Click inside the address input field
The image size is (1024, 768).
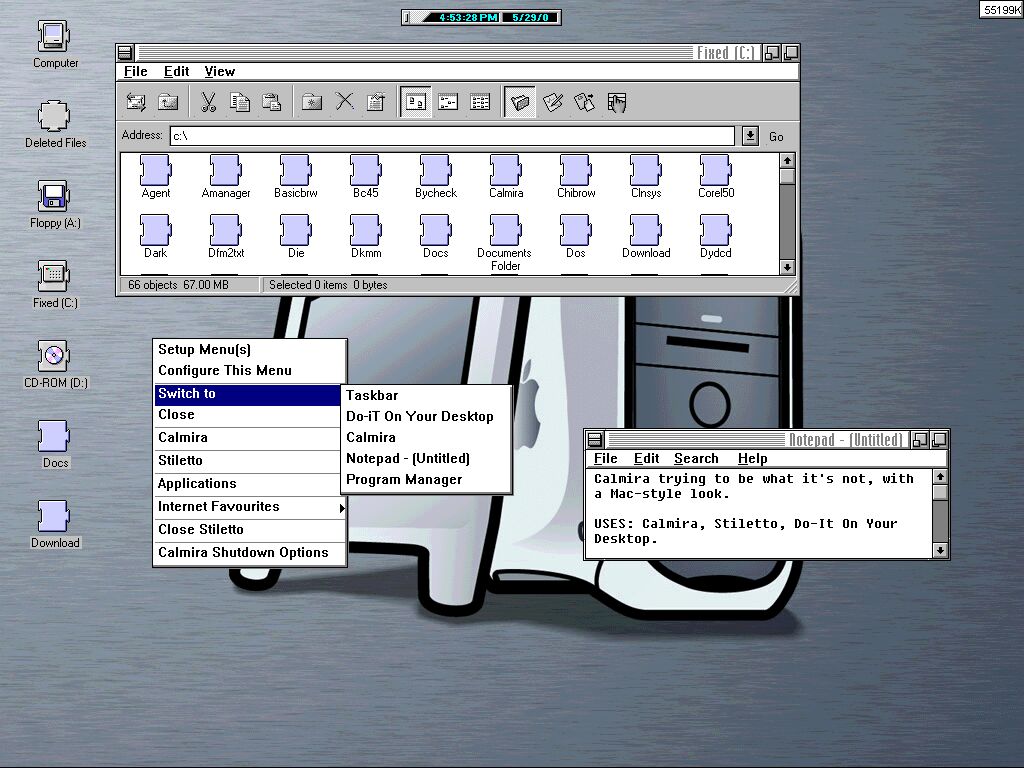(450, 136)
